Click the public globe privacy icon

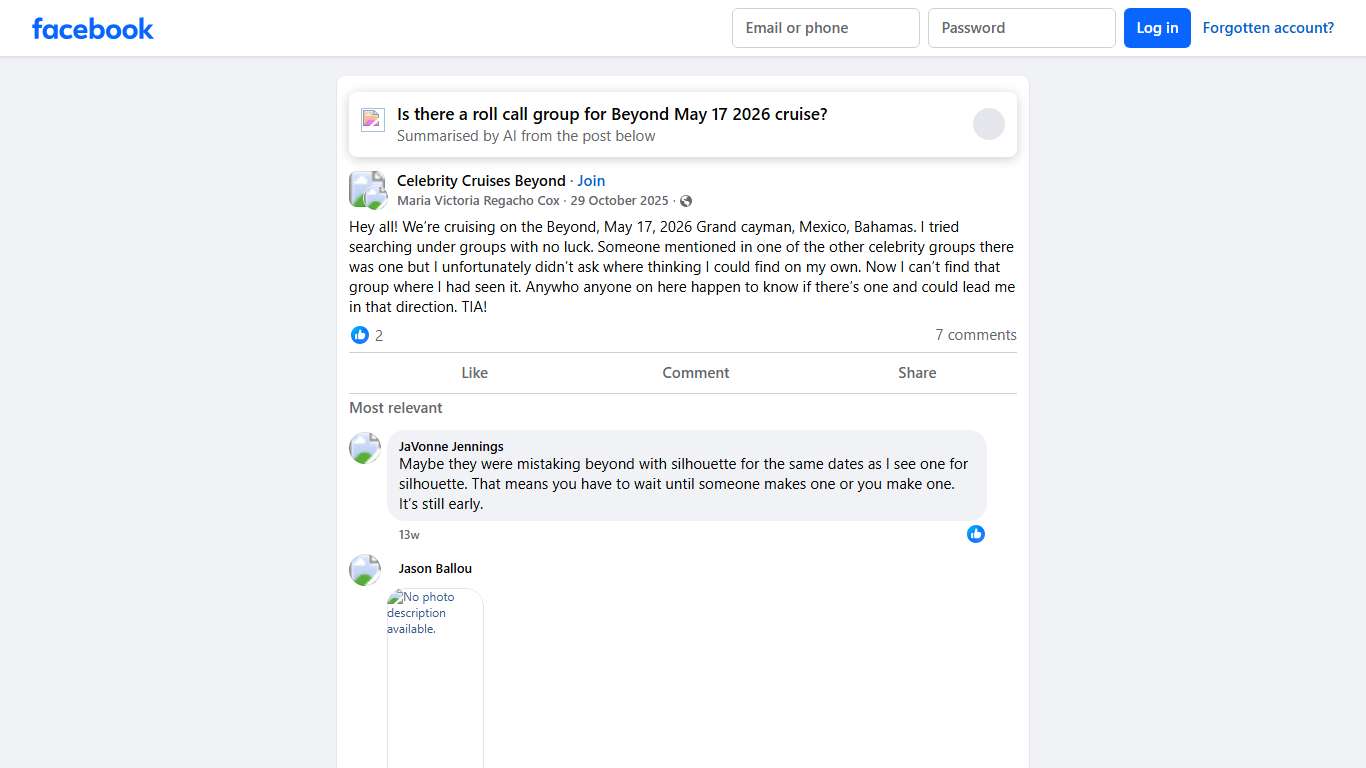686,201
